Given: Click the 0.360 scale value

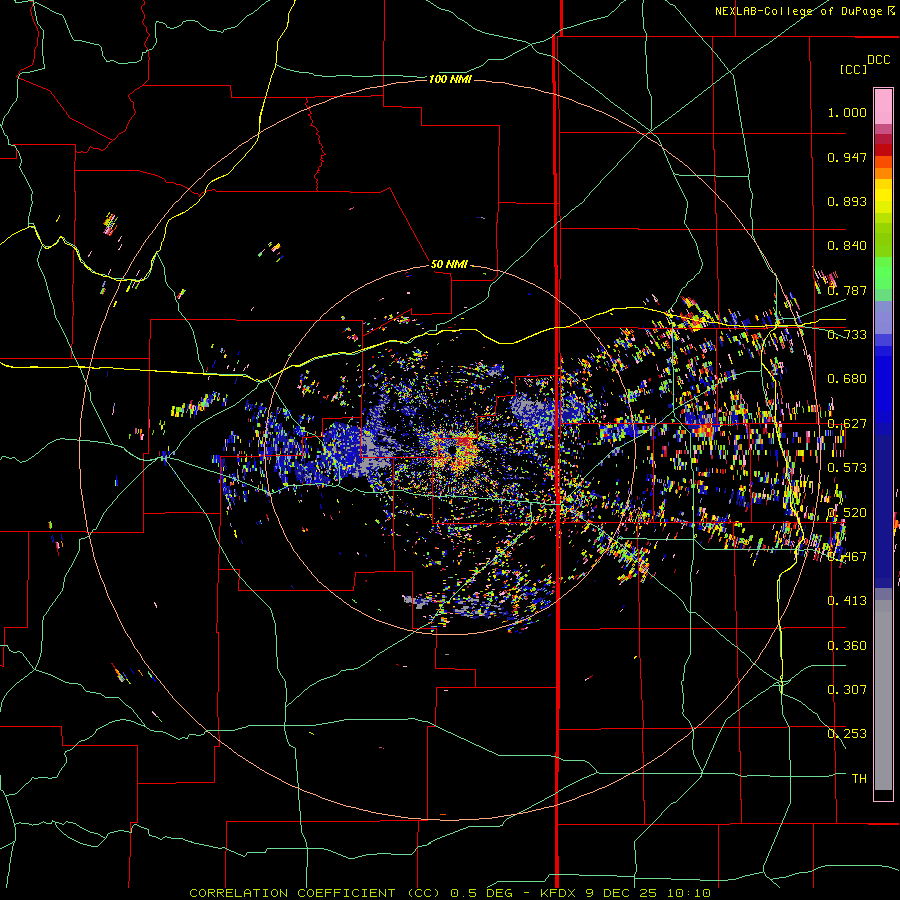Looking at the screenshot, I should coord(847,646).
